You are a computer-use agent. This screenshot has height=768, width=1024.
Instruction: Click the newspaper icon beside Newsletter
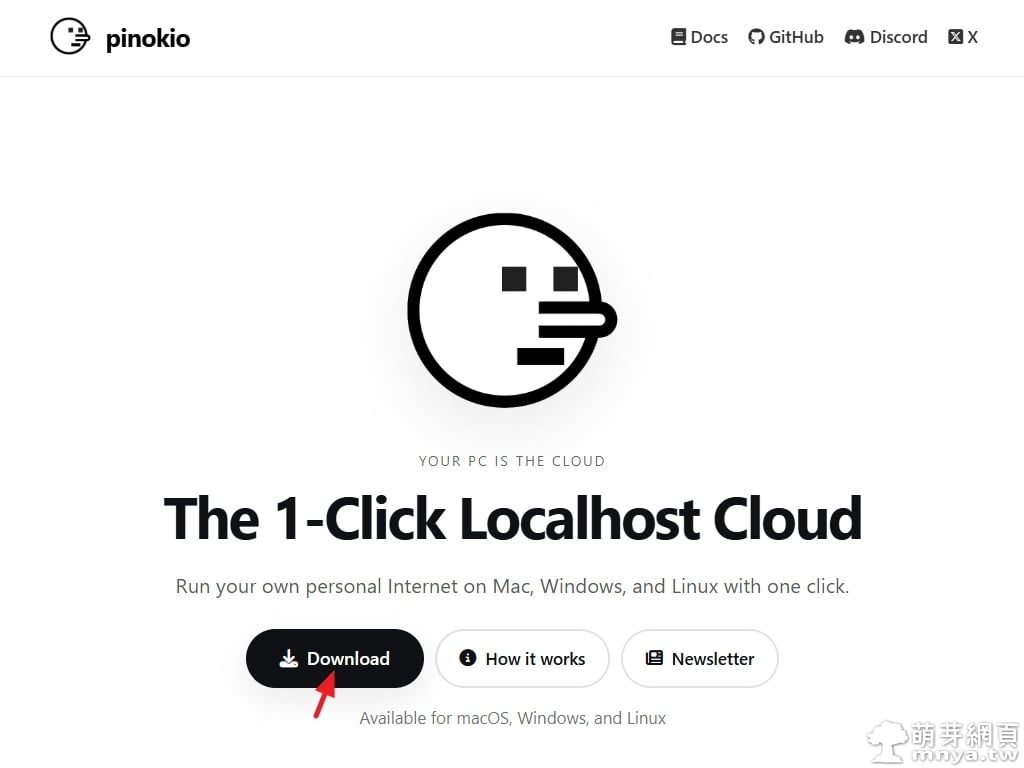pos(654,658)
